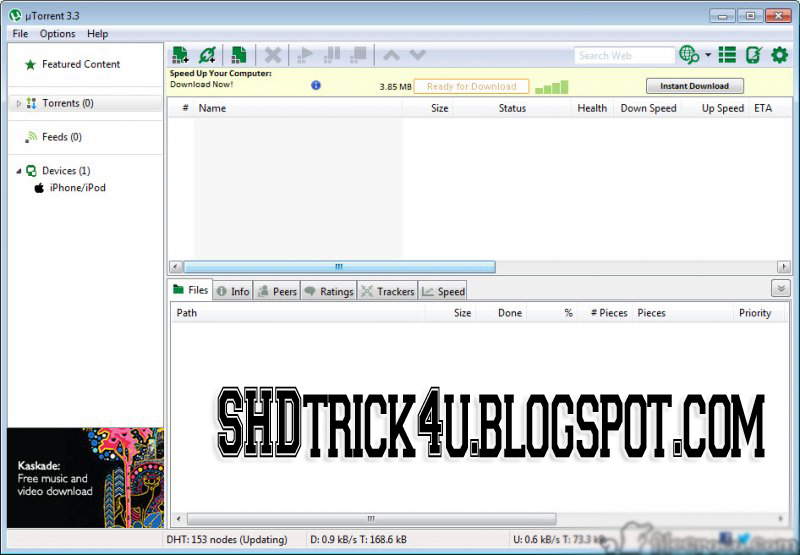Switch to the Trackers tab
Viewport: 800px width, 555px height.
pos(388,291)
